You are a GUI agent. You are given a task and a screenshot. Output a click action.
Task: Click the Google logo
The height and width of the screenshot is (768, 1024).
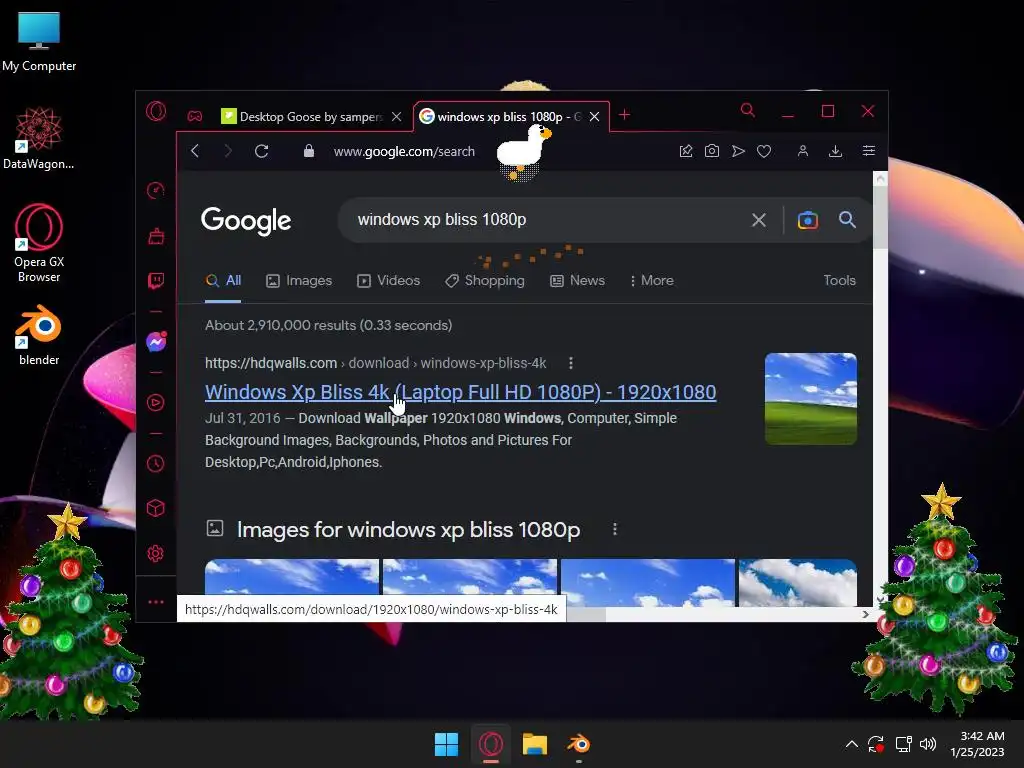tap(246, 221)
